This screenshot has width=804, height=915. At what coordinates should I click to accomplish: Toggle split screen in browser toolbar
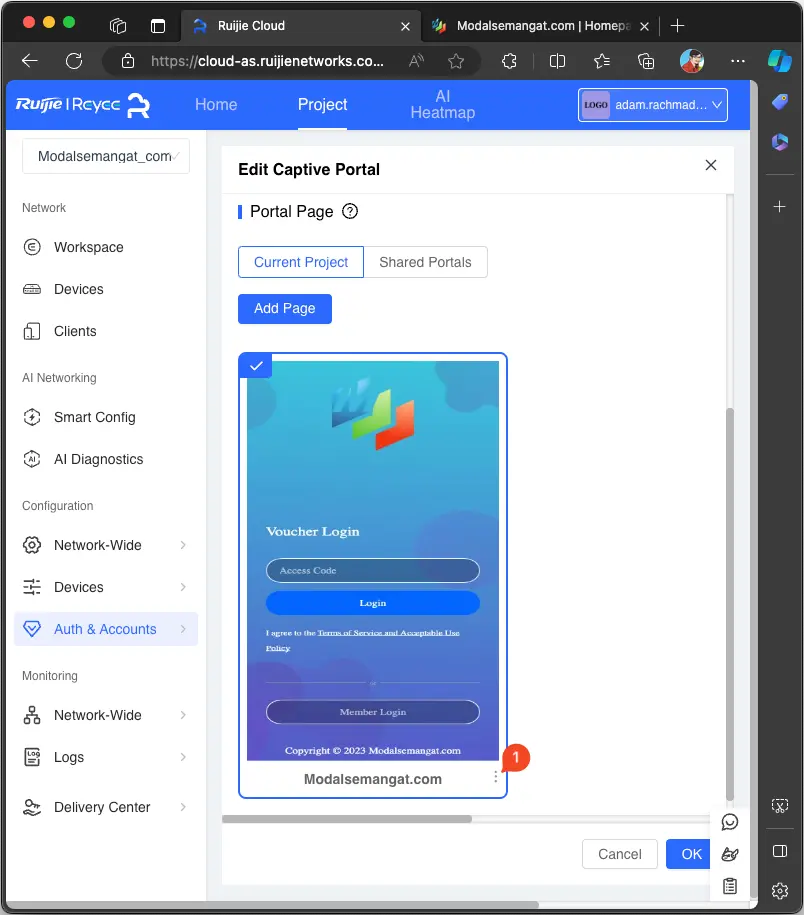point(557,61)
